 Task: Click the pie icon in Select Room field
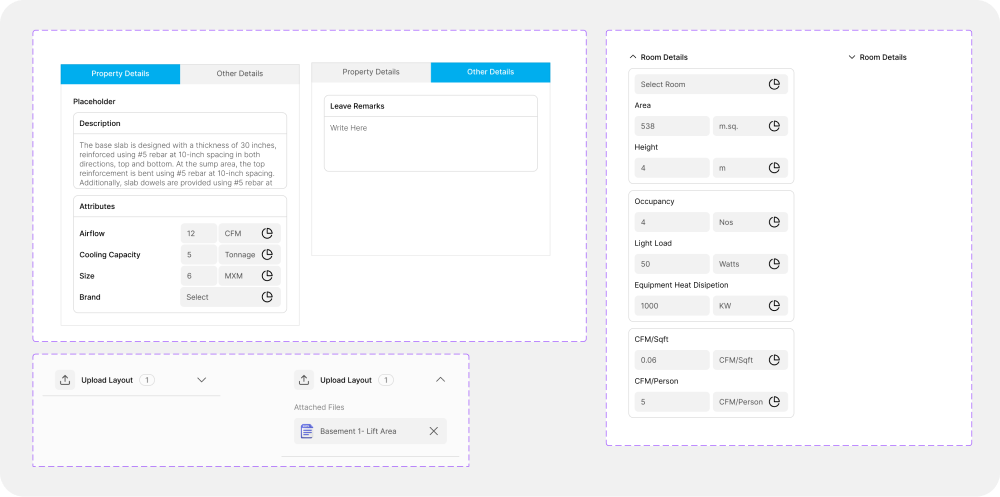[x=774, y=84]
